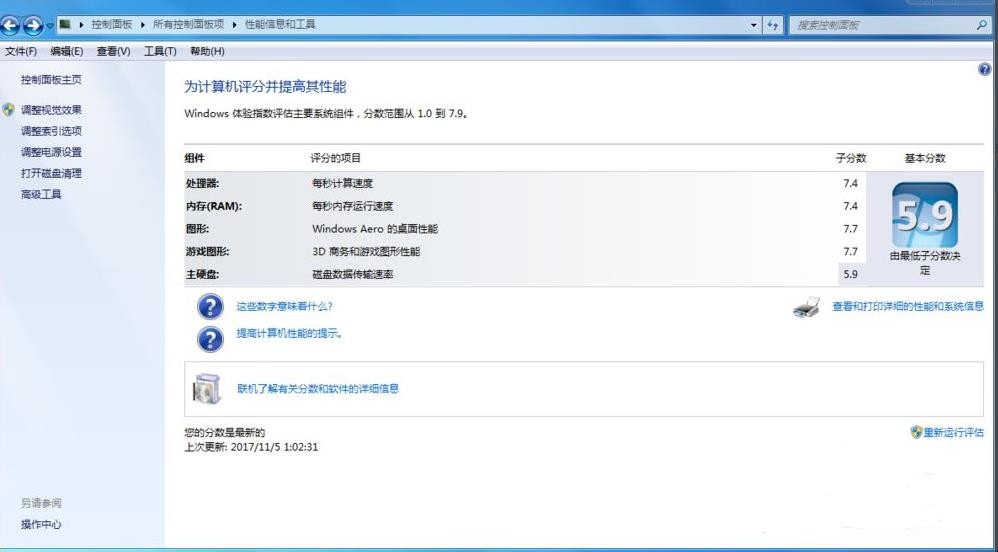998x552 pixels.
Task: Click the 所有控制面板项 breadcrumb
Action: point(188,24)
